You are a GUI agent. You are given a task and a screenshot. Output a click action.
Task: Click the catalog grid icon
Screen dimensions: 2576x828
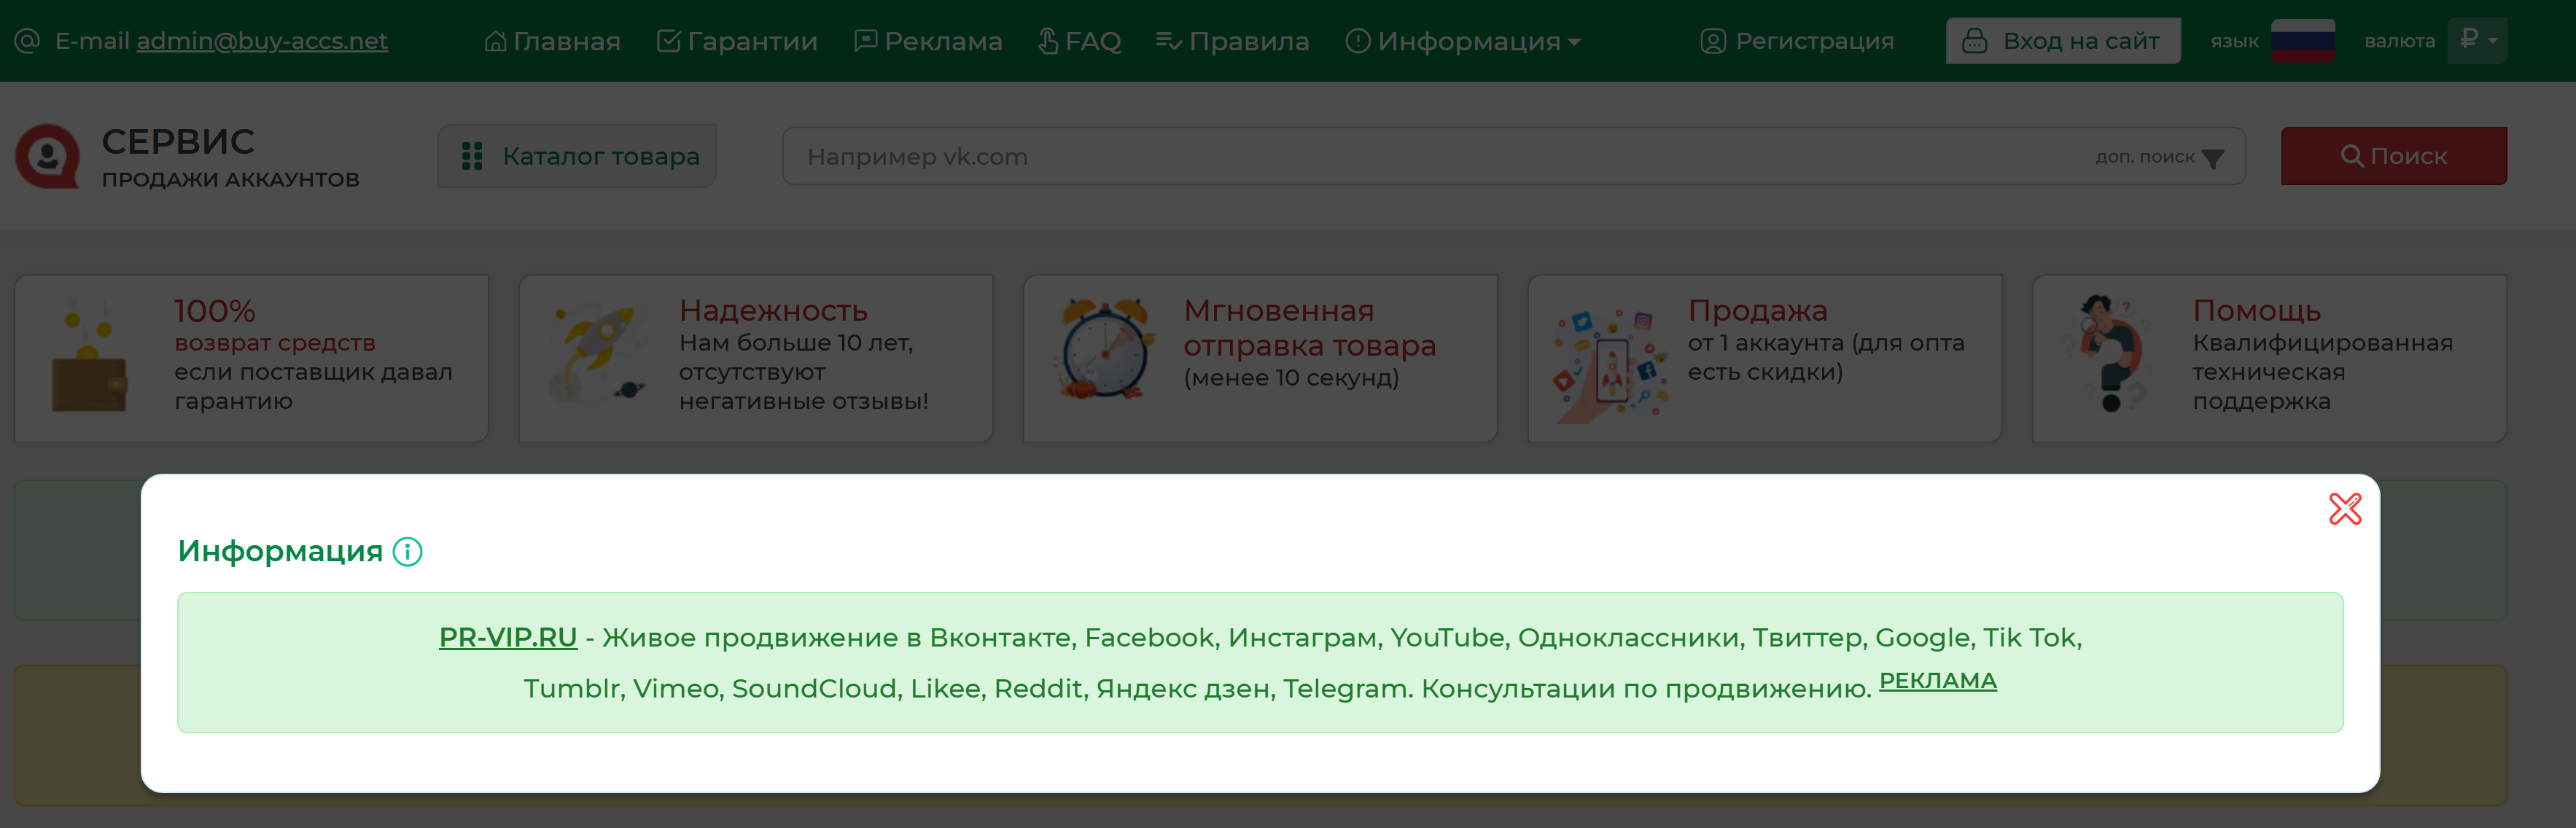coord(472,156)
